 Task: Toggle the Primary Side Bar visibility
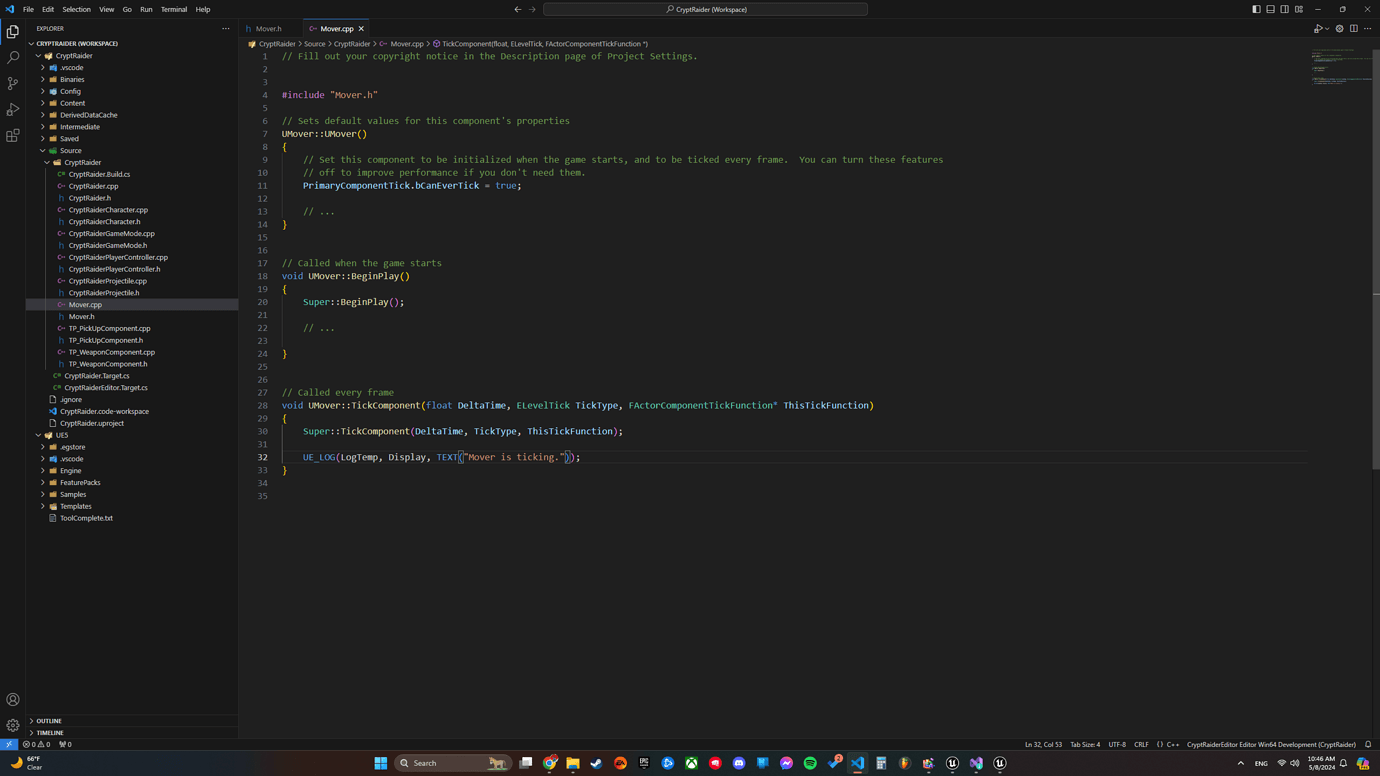[x=1256, y=8]
